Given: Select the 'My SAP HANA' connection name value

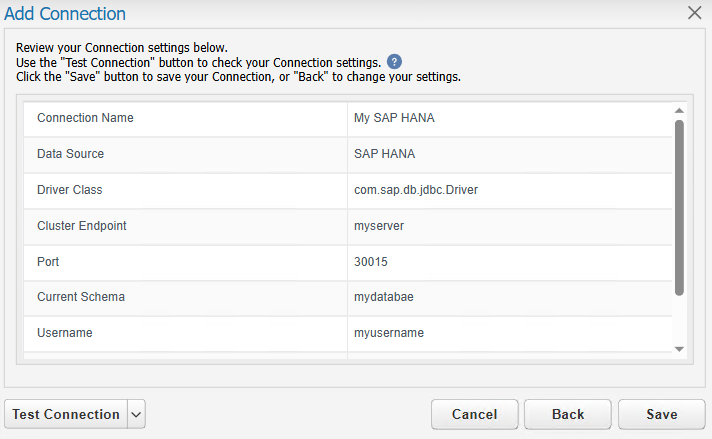Looking at the screenshot, I should (x=394, y=118).
